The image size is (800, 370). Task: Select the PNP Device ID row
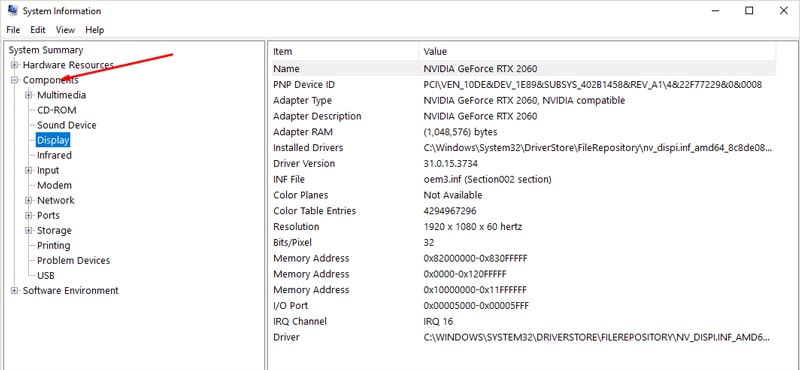(x=522, y=84)
